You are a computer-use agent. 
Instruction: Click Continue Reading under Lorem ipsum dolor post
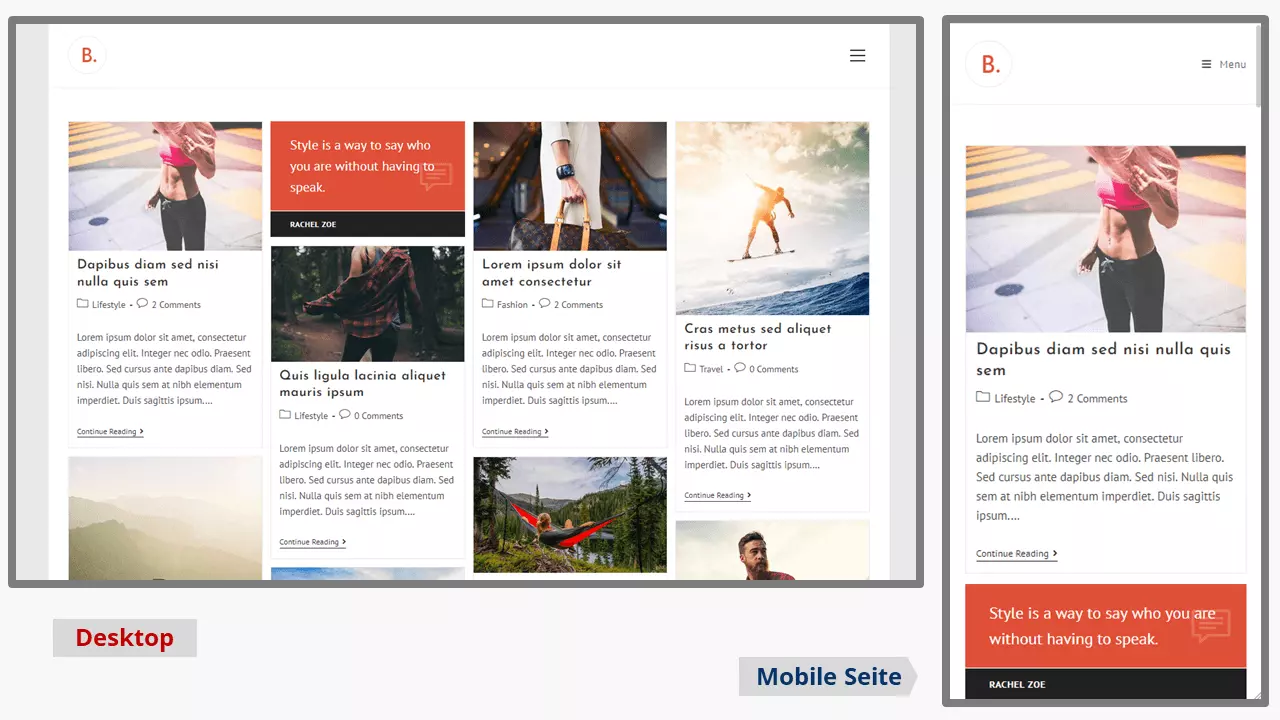(515, 432)
